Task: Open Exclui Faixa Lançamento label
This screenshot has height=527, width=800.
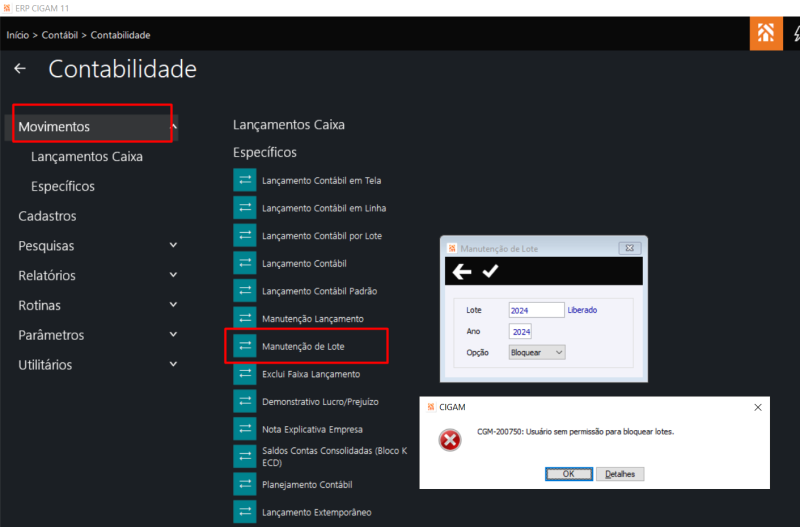Action: click(311, 374)
